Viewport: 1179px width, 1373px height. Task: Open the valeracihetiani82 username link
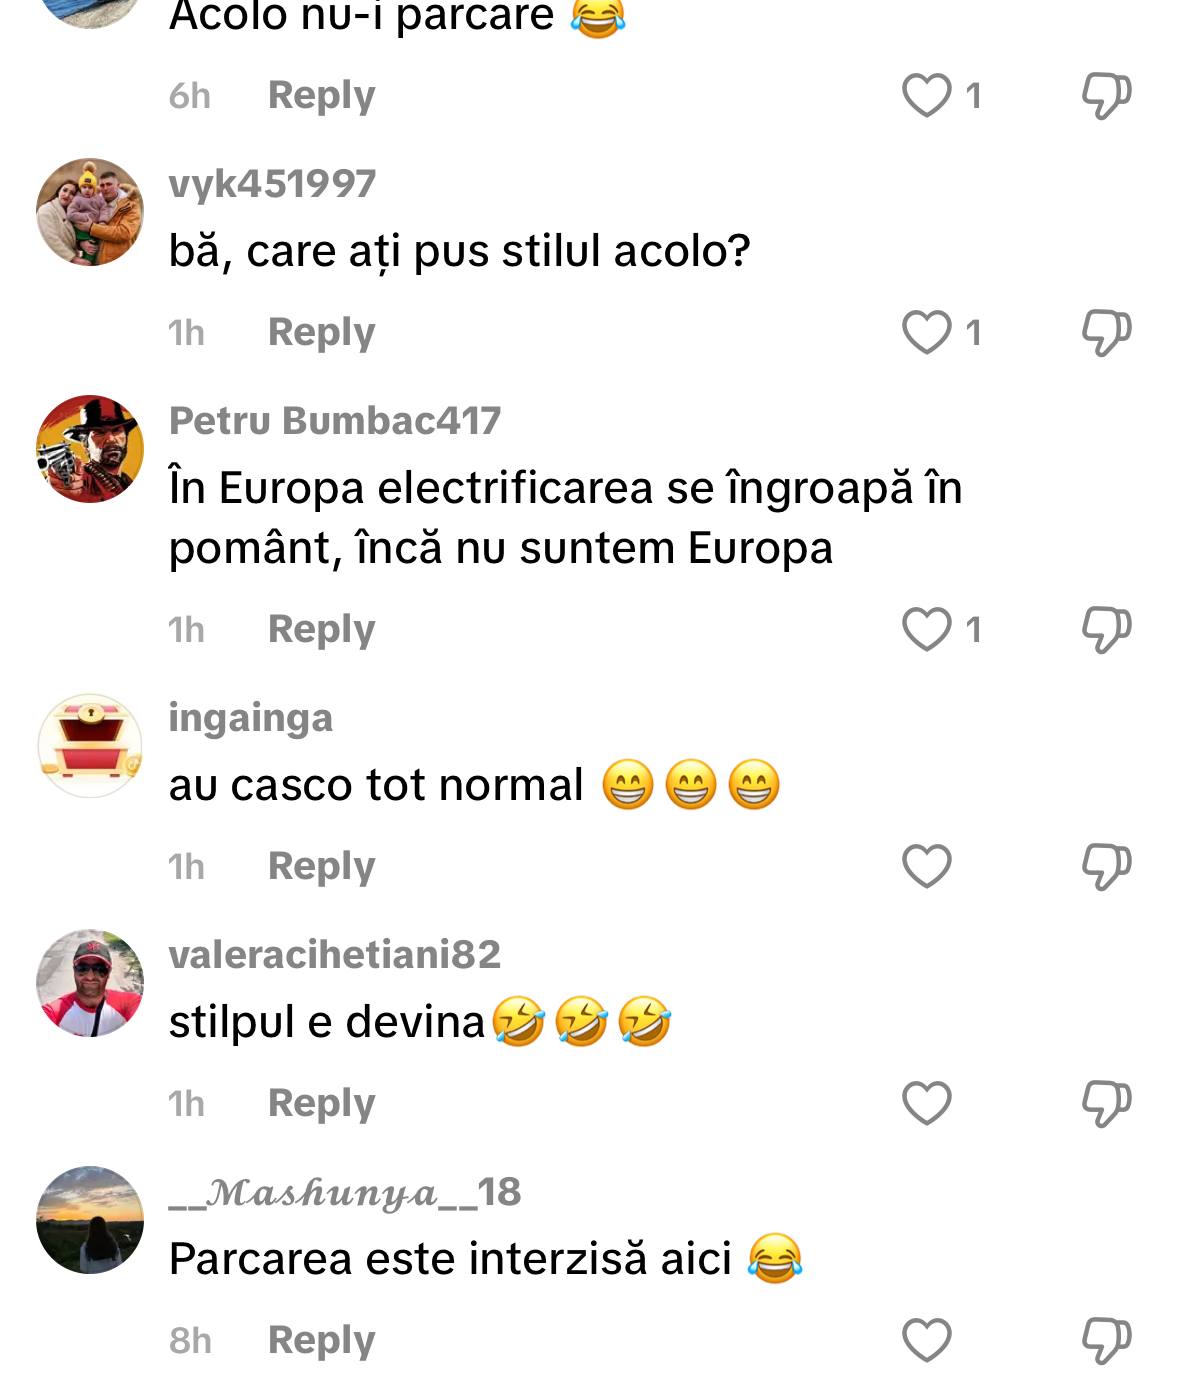coord(334,955)
